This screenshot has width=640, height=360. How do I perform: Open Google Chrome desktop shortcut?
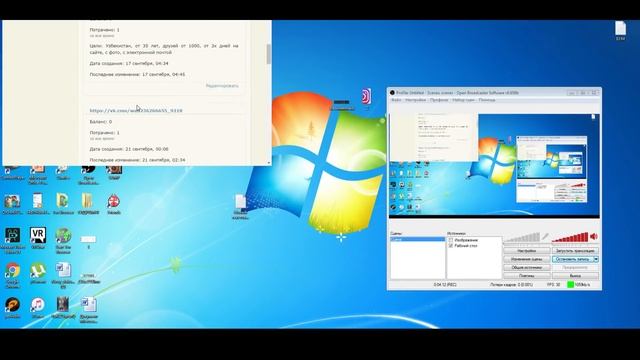13,272
